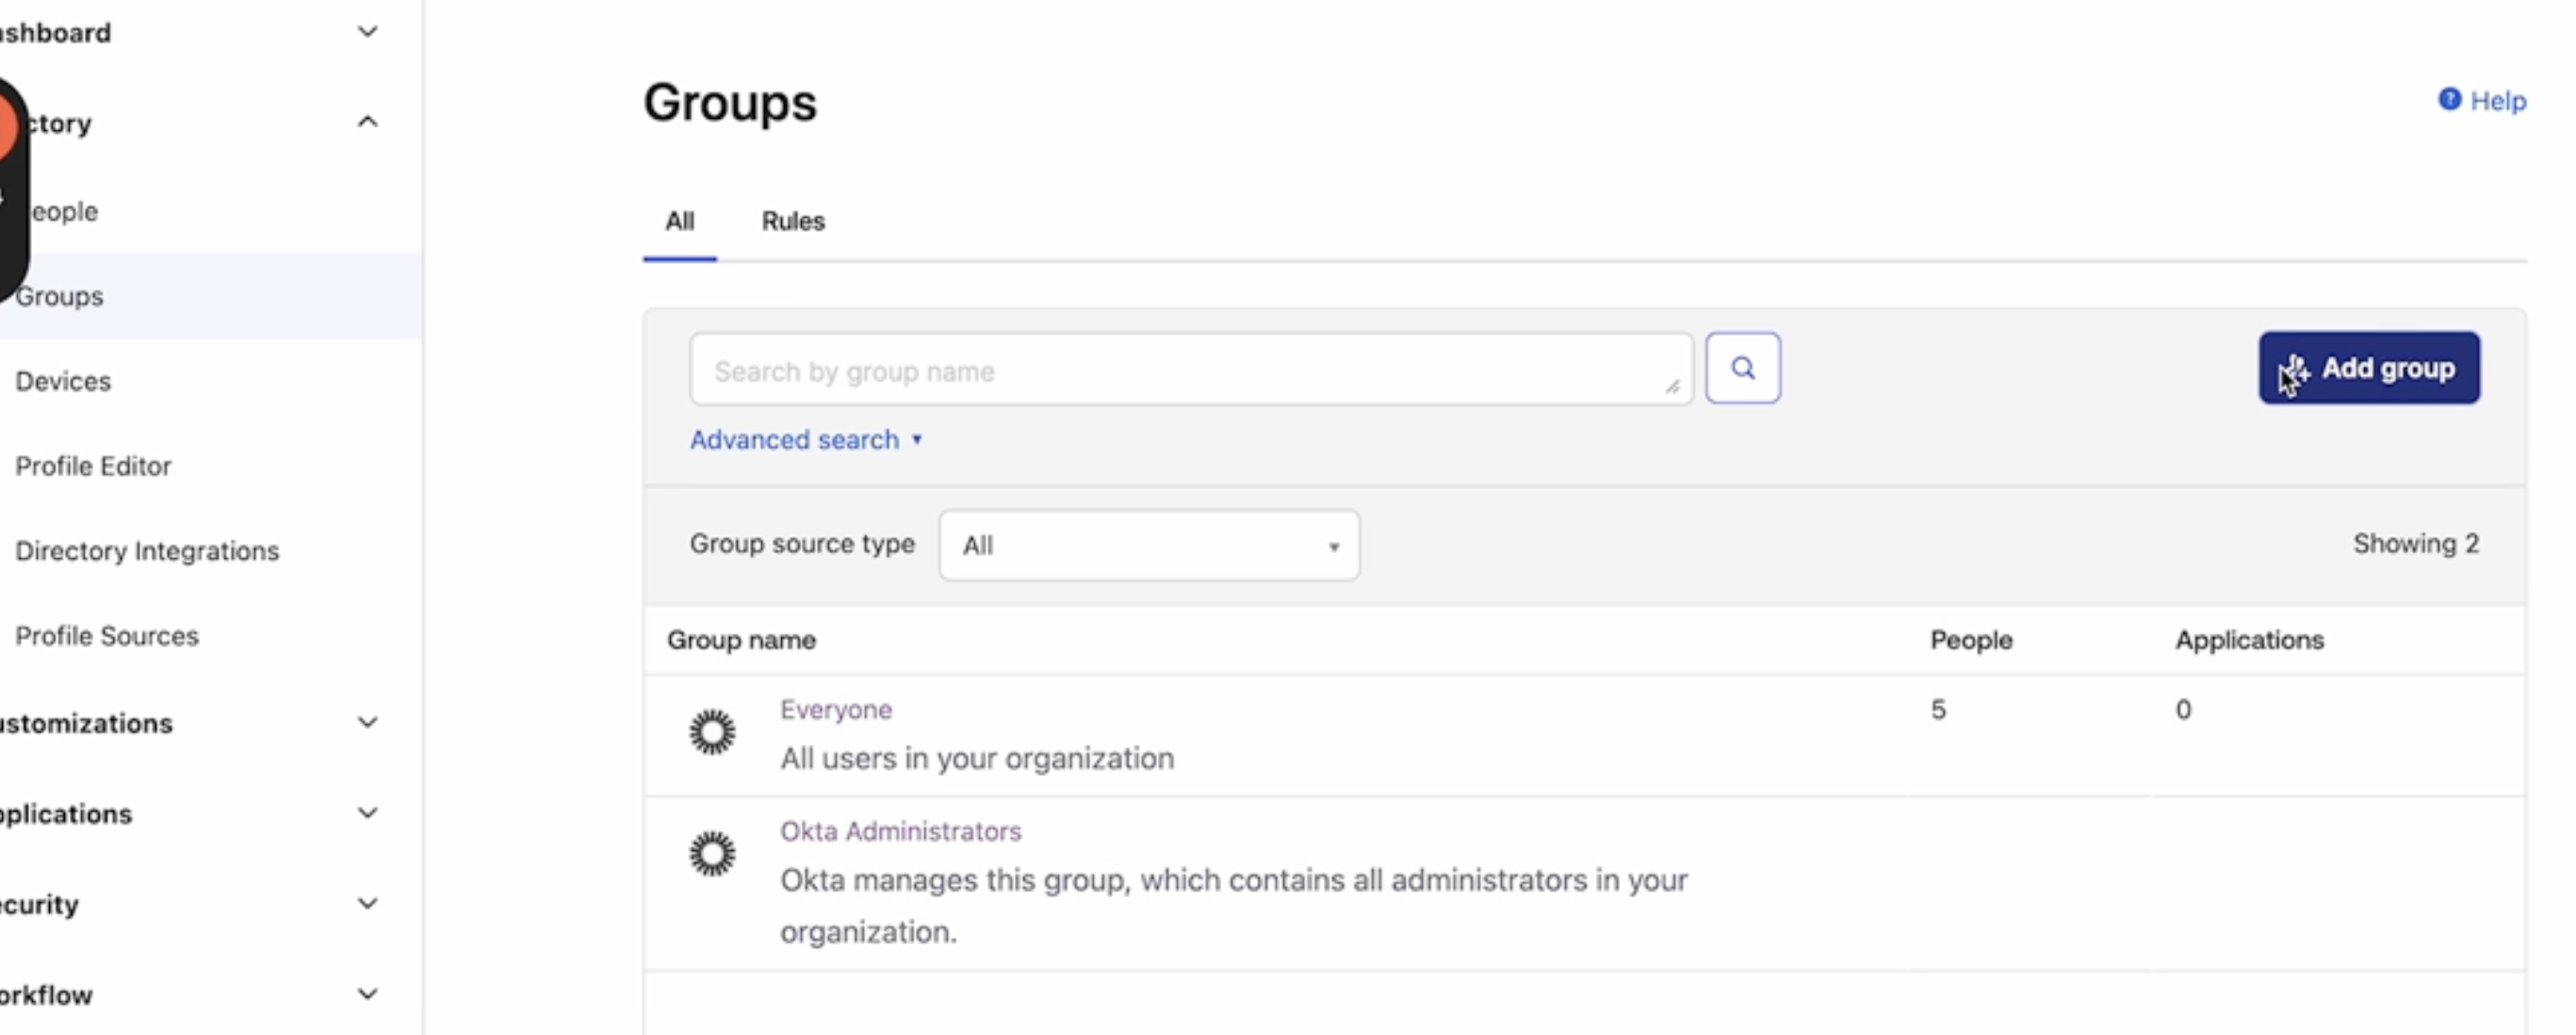Image resolution: width=2576 pixels, height=1035 pixels.
Task: Focus the Search by group name field
Action: 1191,369
